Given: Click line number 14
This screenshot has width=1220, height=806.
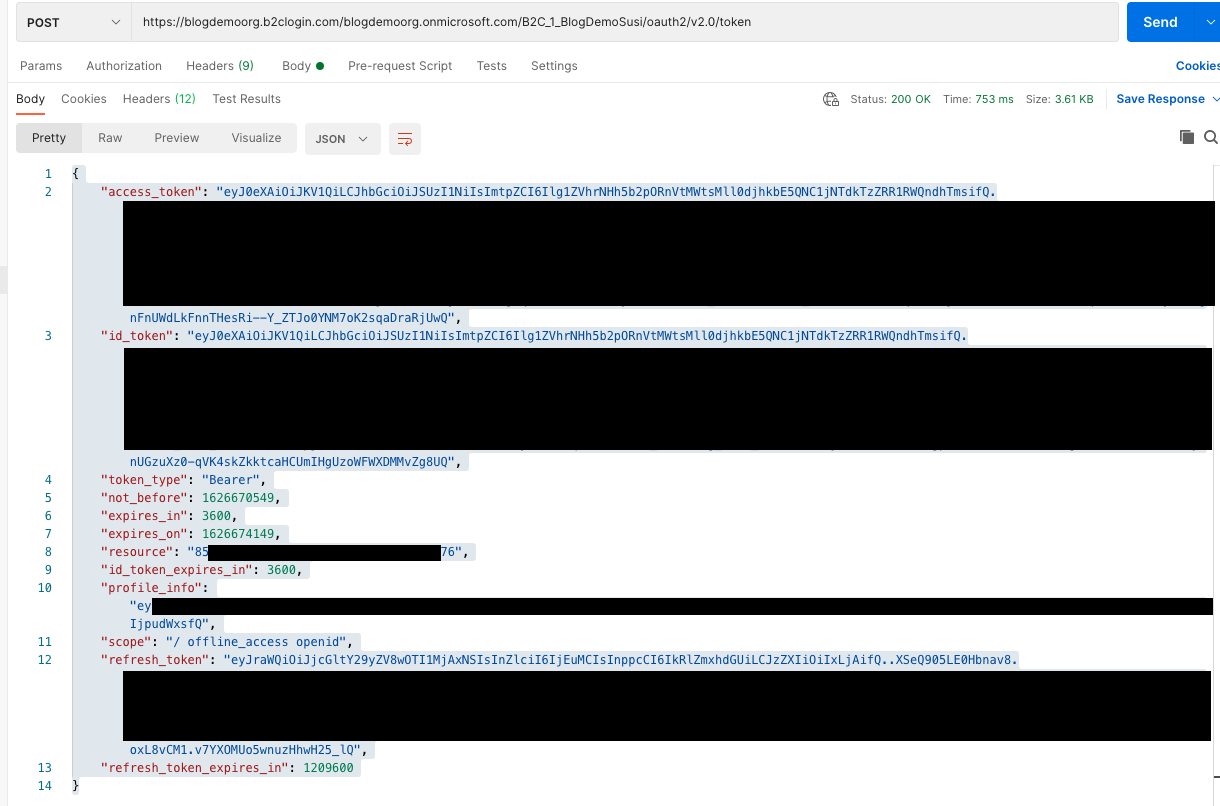Looking at the screenshot, I should pos(44,786).
